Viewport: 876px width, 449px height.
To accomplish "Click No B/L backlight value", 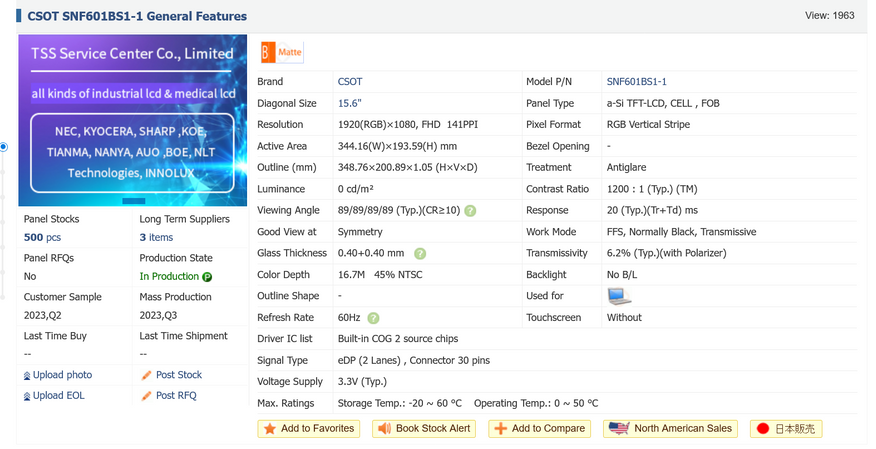I will 622,275.
